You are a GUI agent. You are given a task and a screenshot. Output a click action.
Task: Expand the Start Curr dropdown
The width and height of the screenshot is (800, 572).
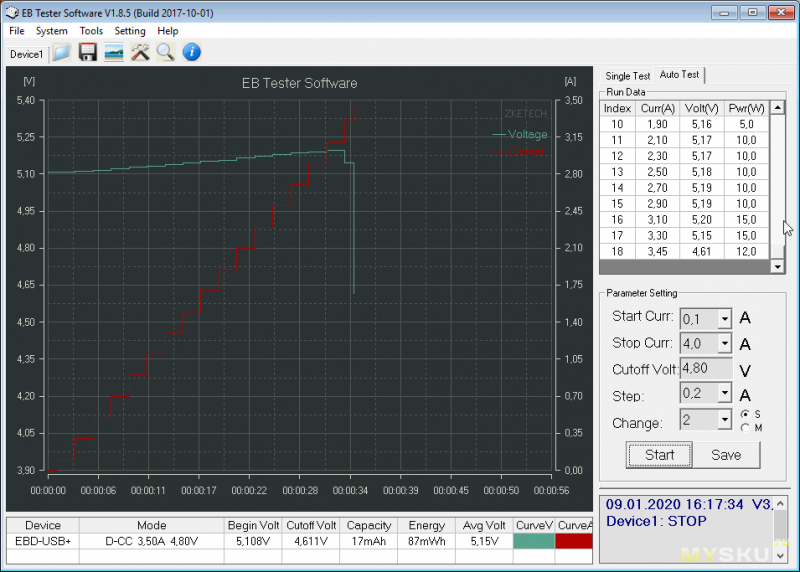[724, 319]
